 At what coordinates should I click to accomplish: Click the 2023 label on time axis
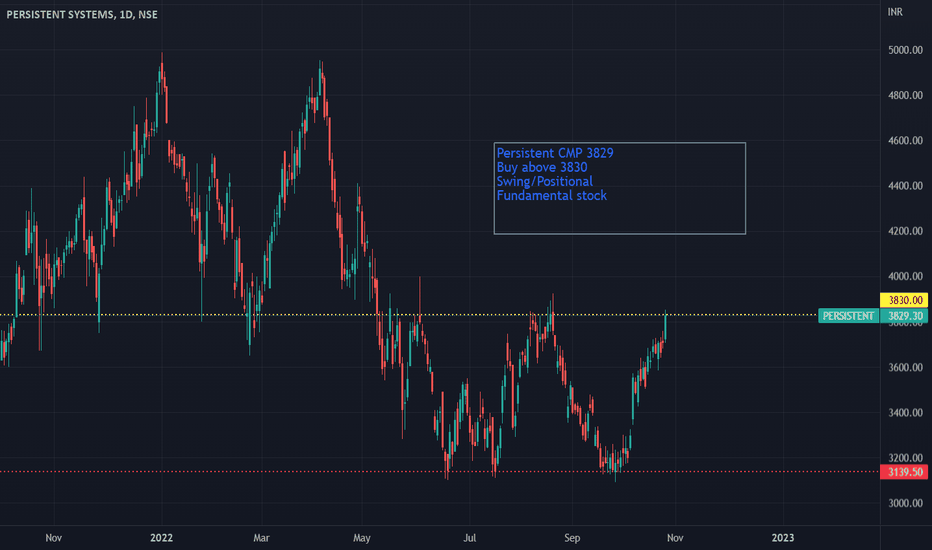(x=783, y=538)
